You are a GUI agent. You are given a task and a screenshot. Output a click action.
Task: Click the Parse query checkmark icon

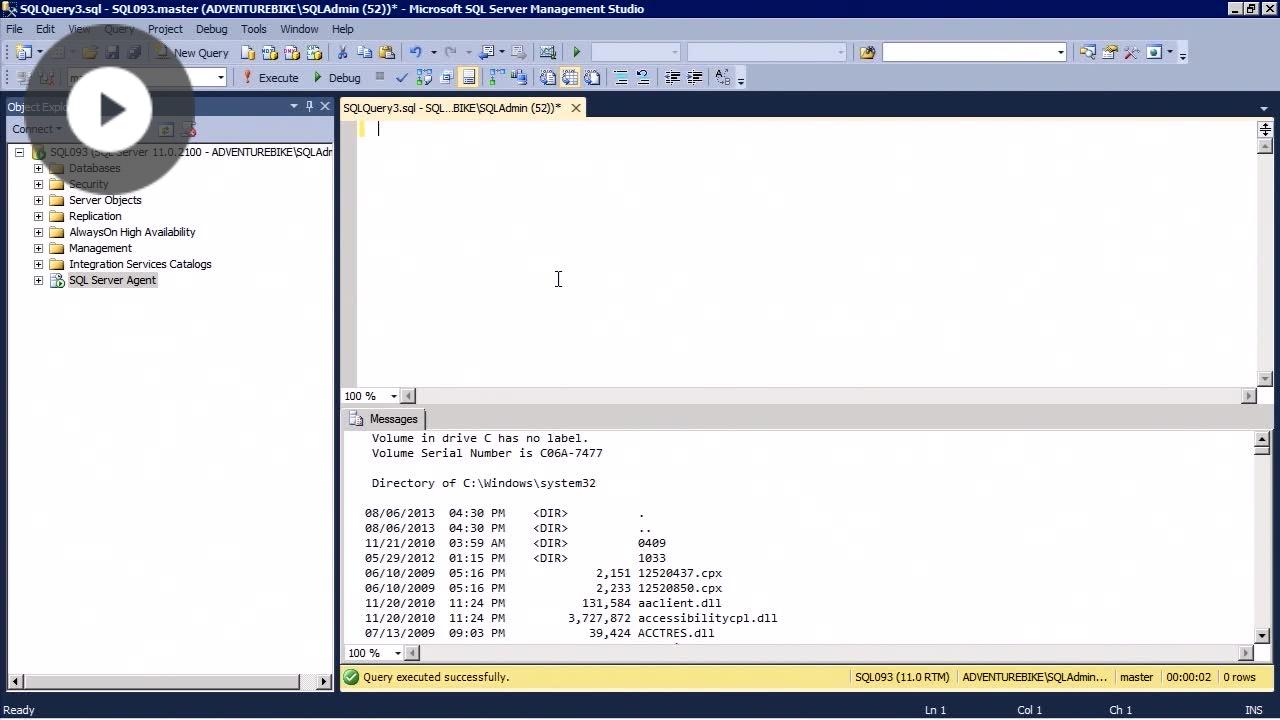402,78
